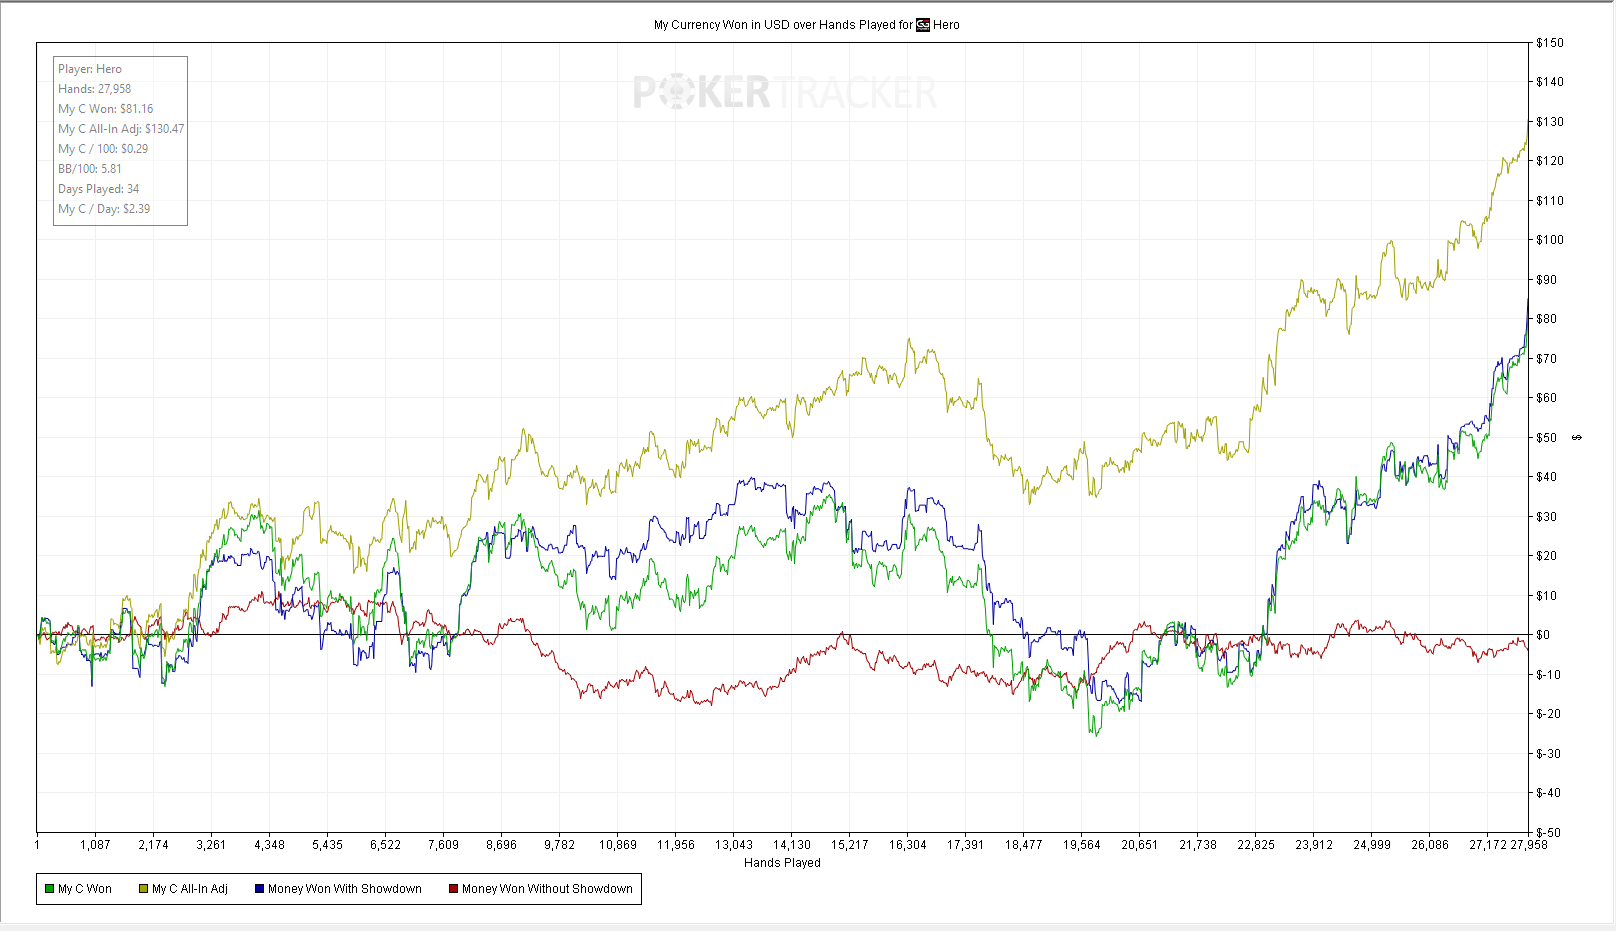Click the "$70" y-axis label
The width and height of the screenshot is (1616, 931).
click(1547, 359)
